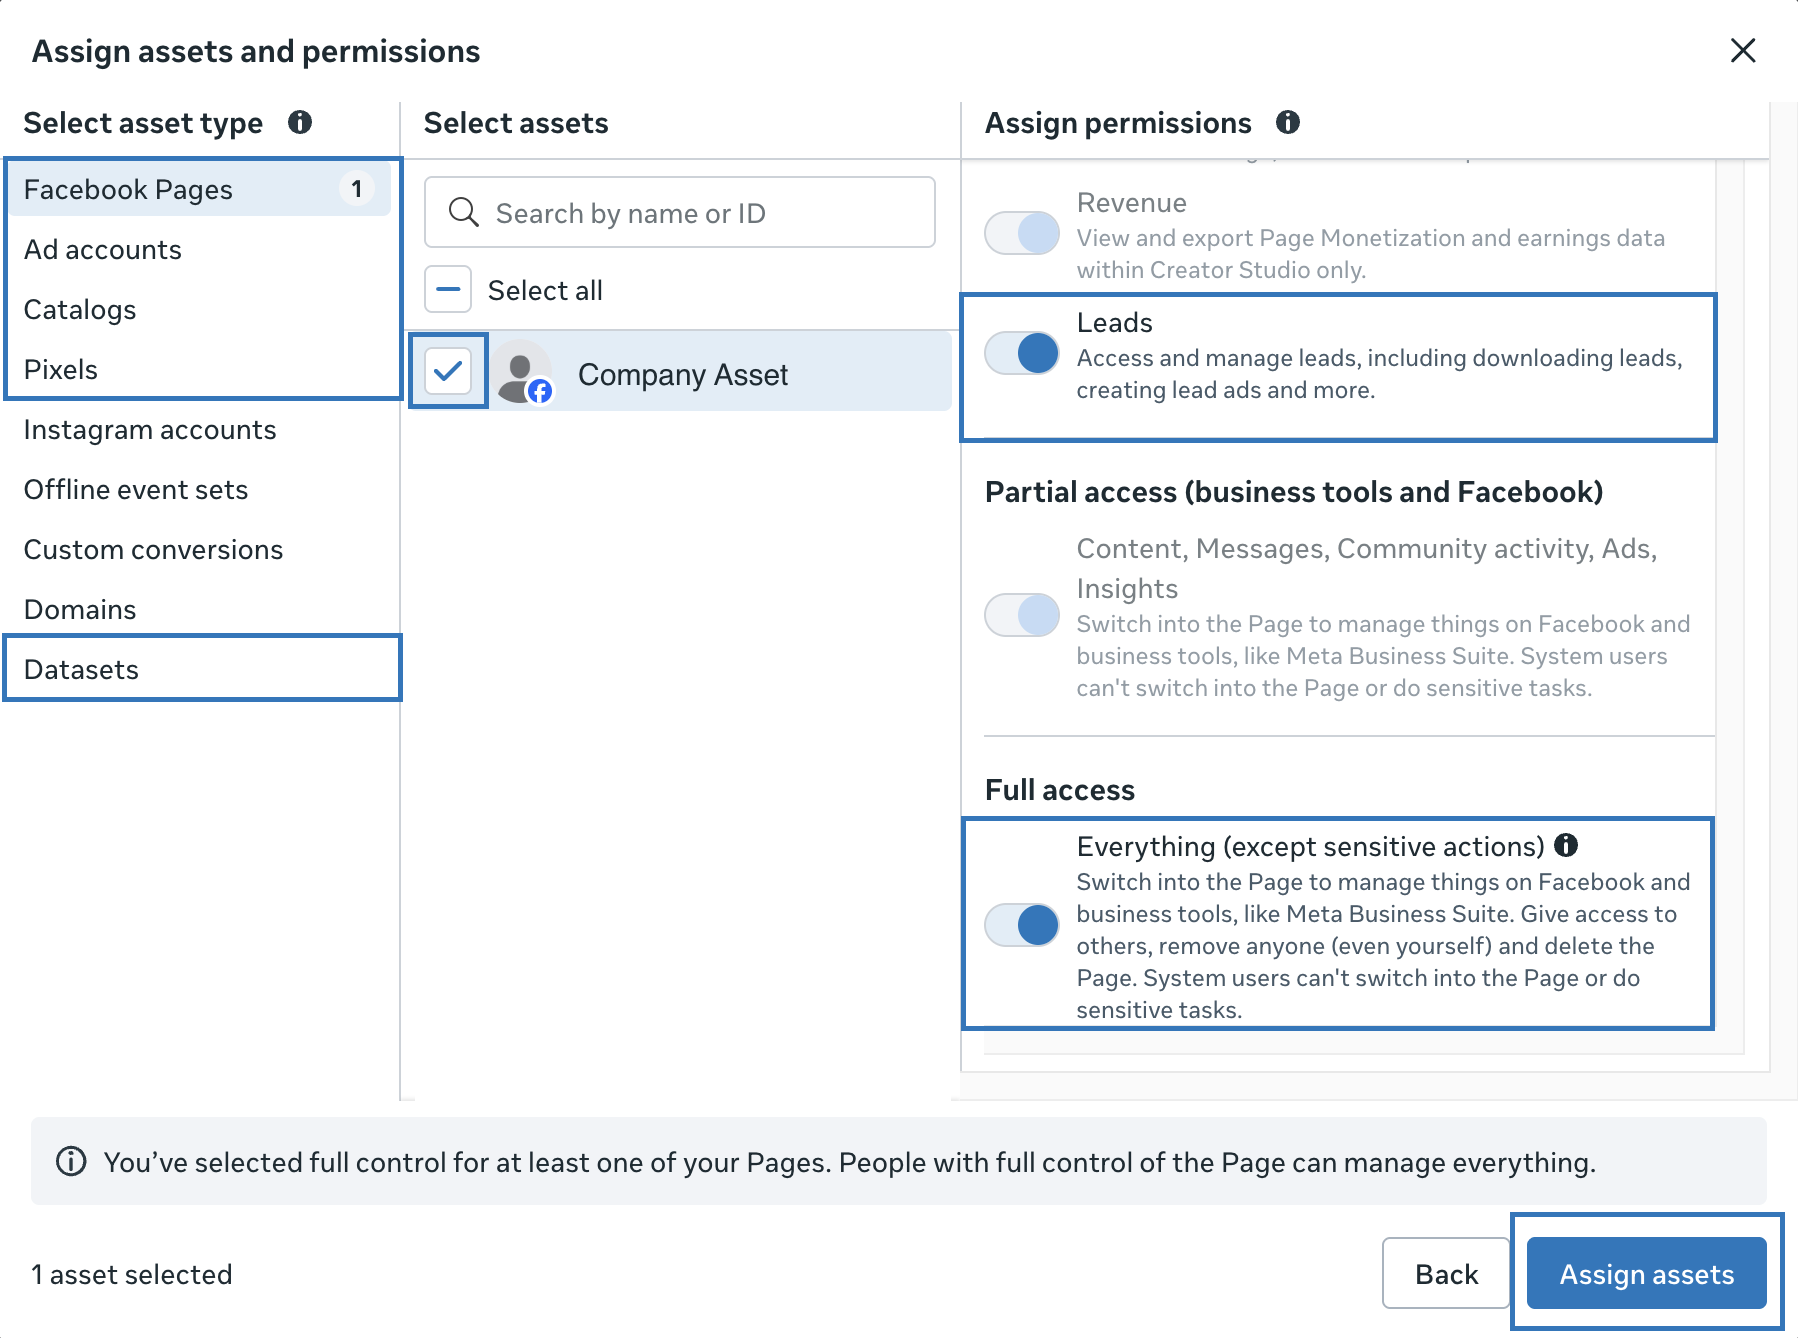Image resolution: width=1798 pixels, height=1338 pixels.
Task: Turn off the Leads permission toggle
Action: (1022, 353)
